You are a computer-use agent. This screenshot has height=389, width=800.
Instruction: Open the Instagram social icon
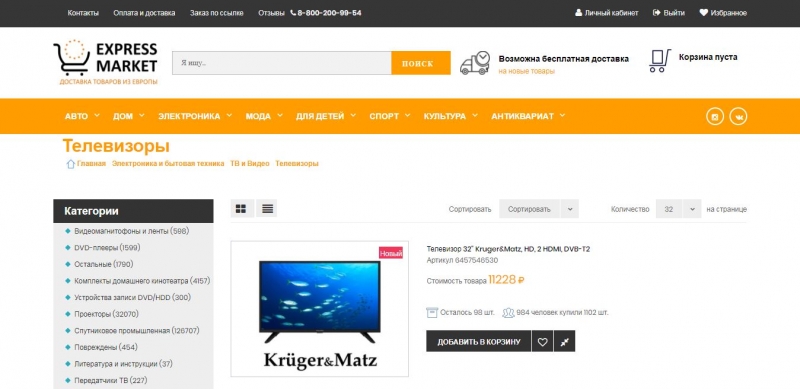(x=715, y=116)
